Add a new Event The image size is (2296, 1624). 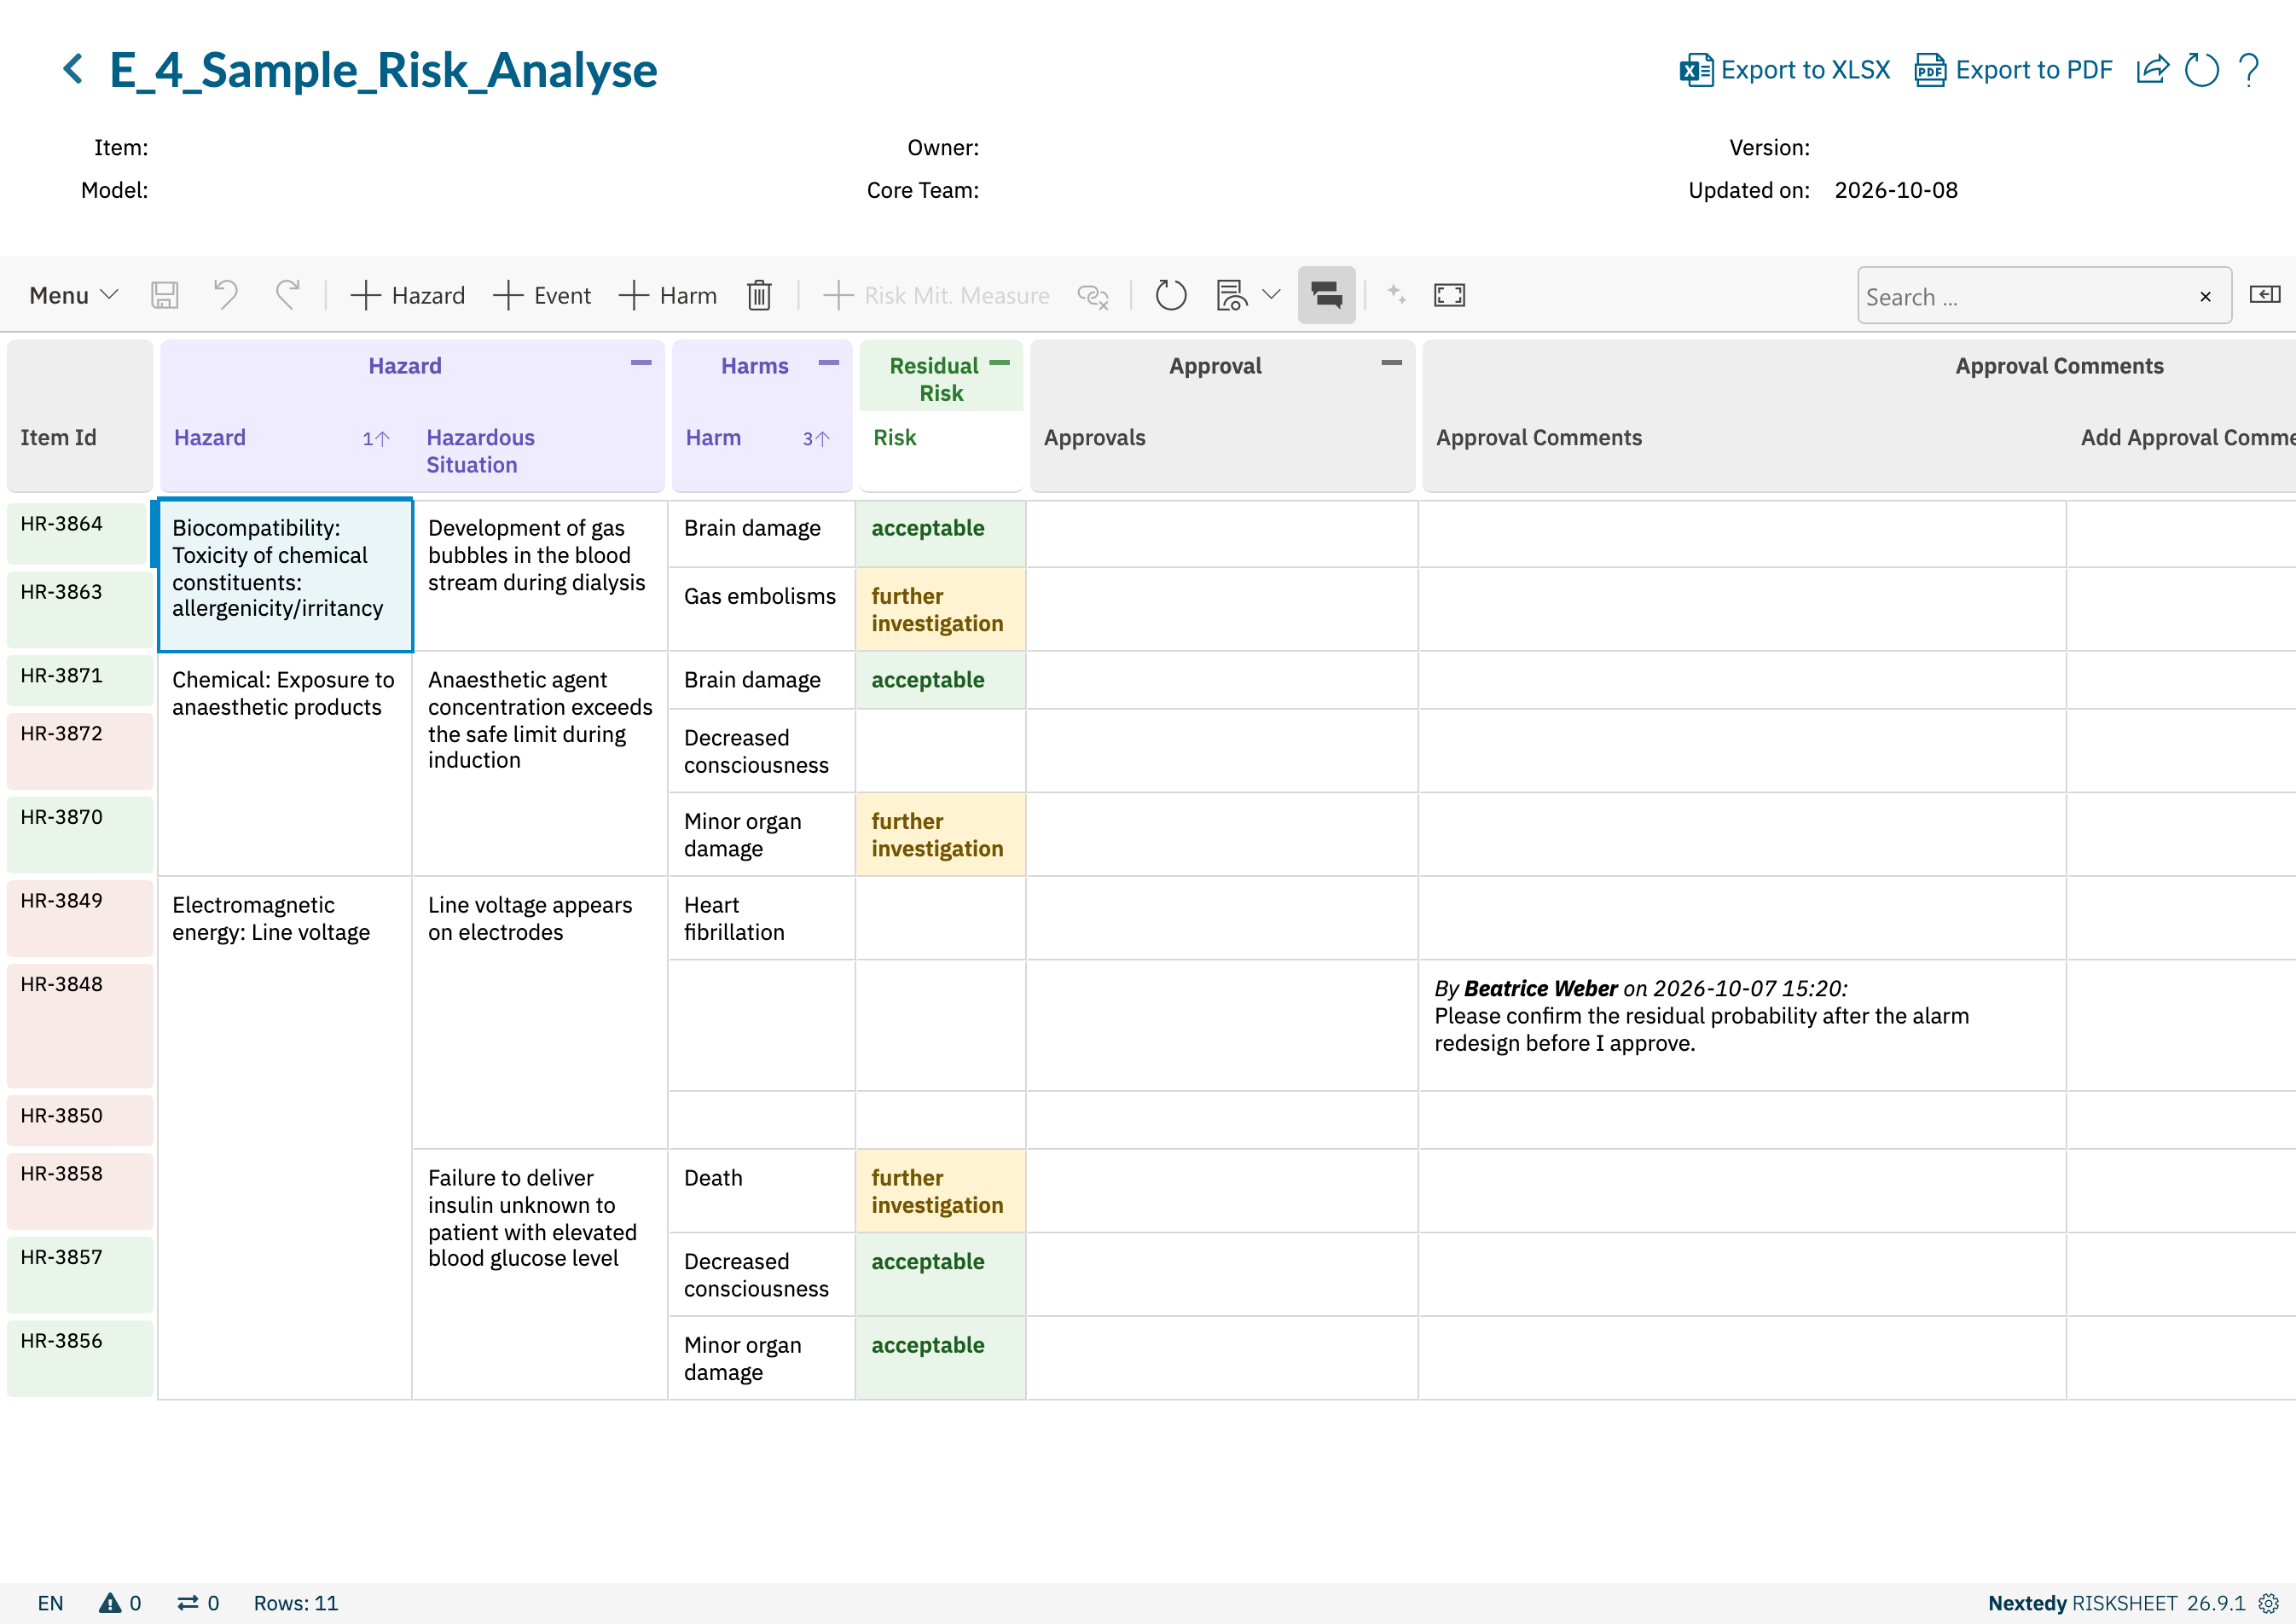pyautogui.click(x=542, y=295)
